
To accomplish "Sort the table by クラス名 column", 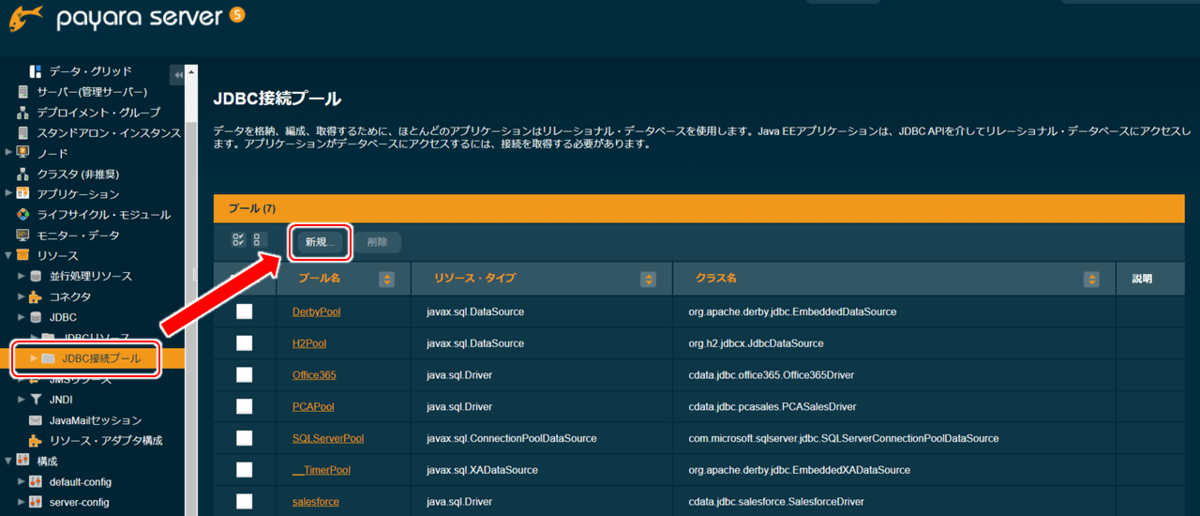I will (1092, 279).
